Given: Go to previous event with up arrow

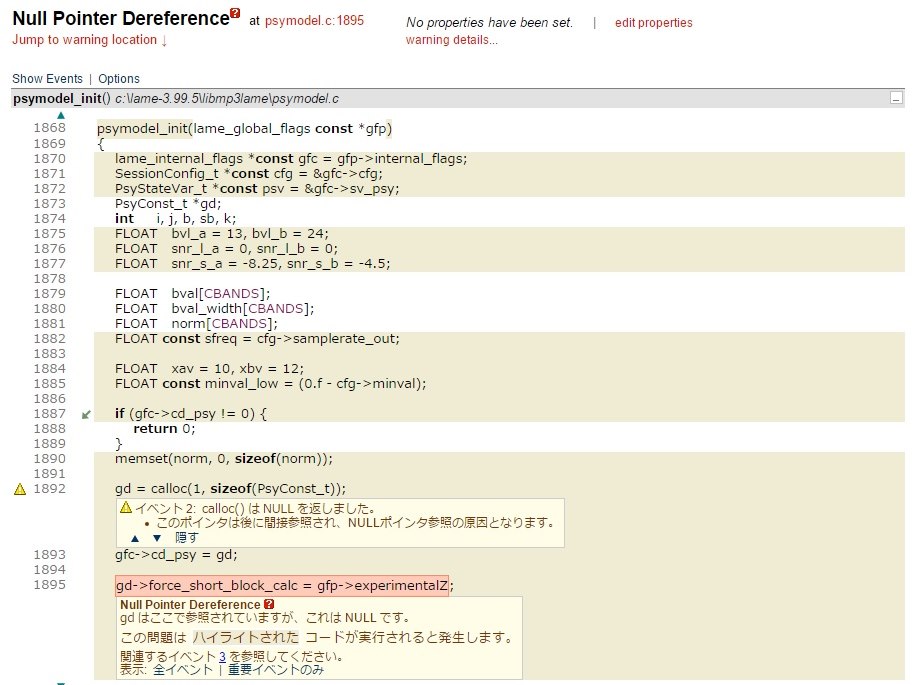Looking at the screenshot, I should [135, 538].
